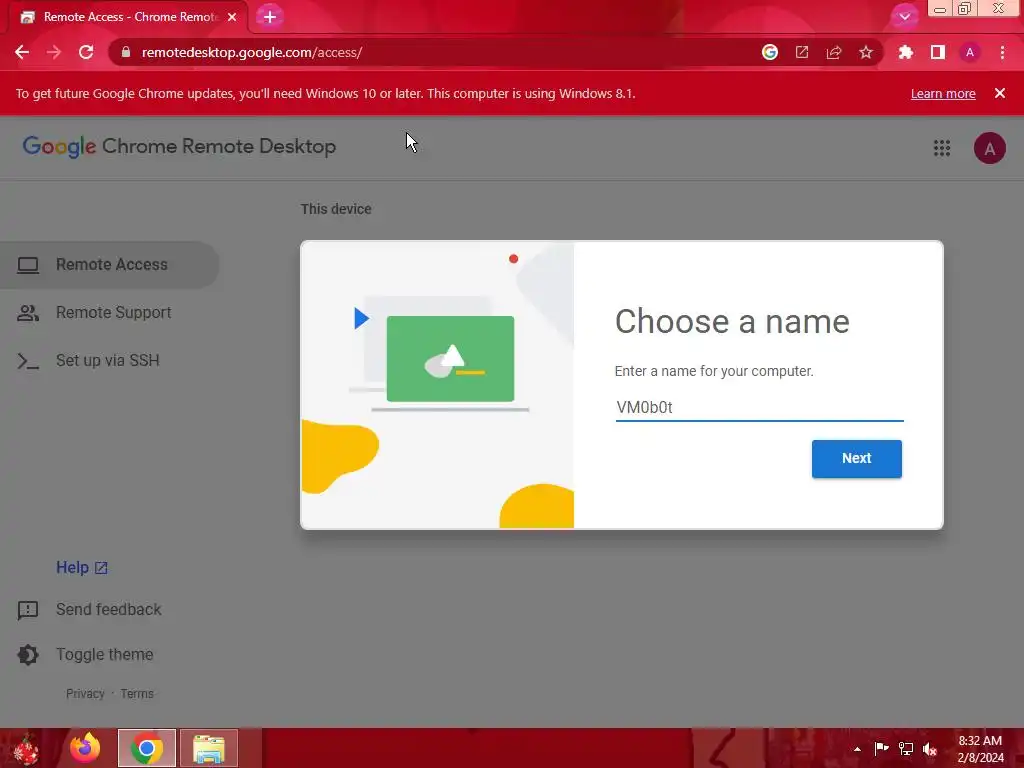The image size is (1024, 768).
Task: Click muted speaker volume tray icon
Action: point(930,749)
